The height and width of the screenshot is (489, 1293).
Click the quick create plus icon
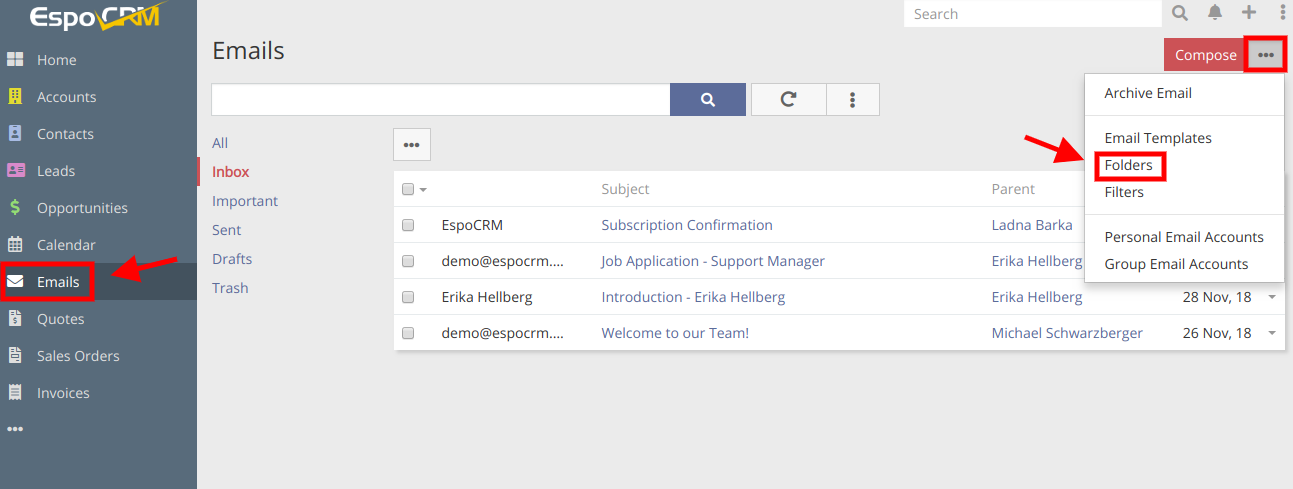coord(1248,13)
